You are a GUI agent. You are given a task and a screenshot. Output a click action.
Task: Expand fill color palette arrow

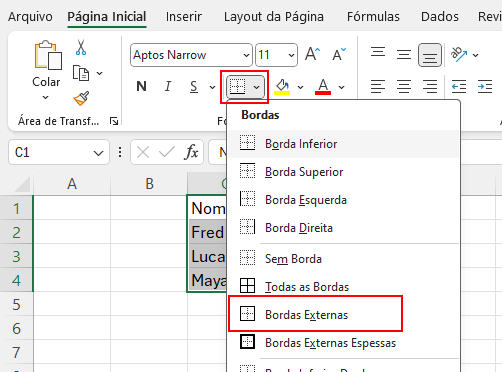point(300,87)
